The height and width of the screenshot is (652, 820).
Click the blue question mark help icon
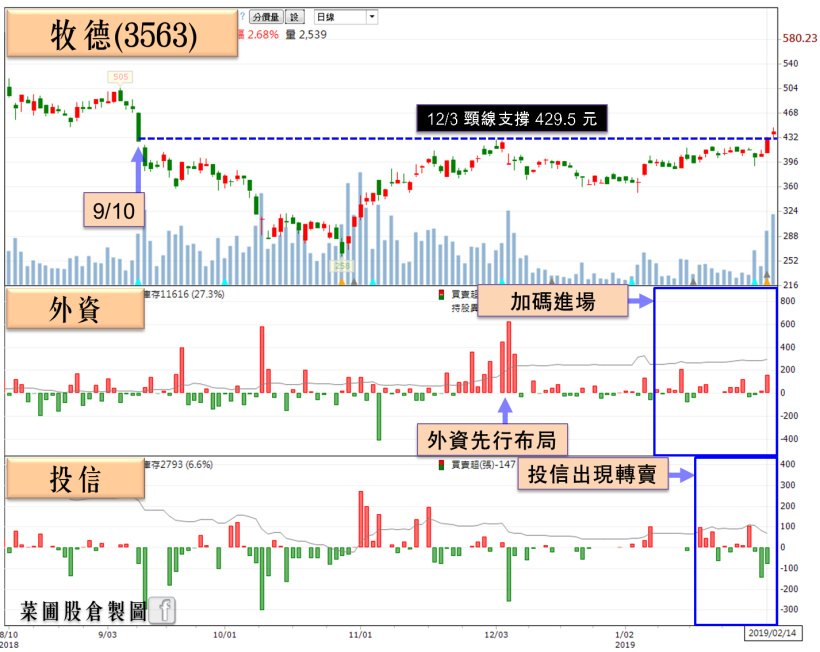[242, 17]
